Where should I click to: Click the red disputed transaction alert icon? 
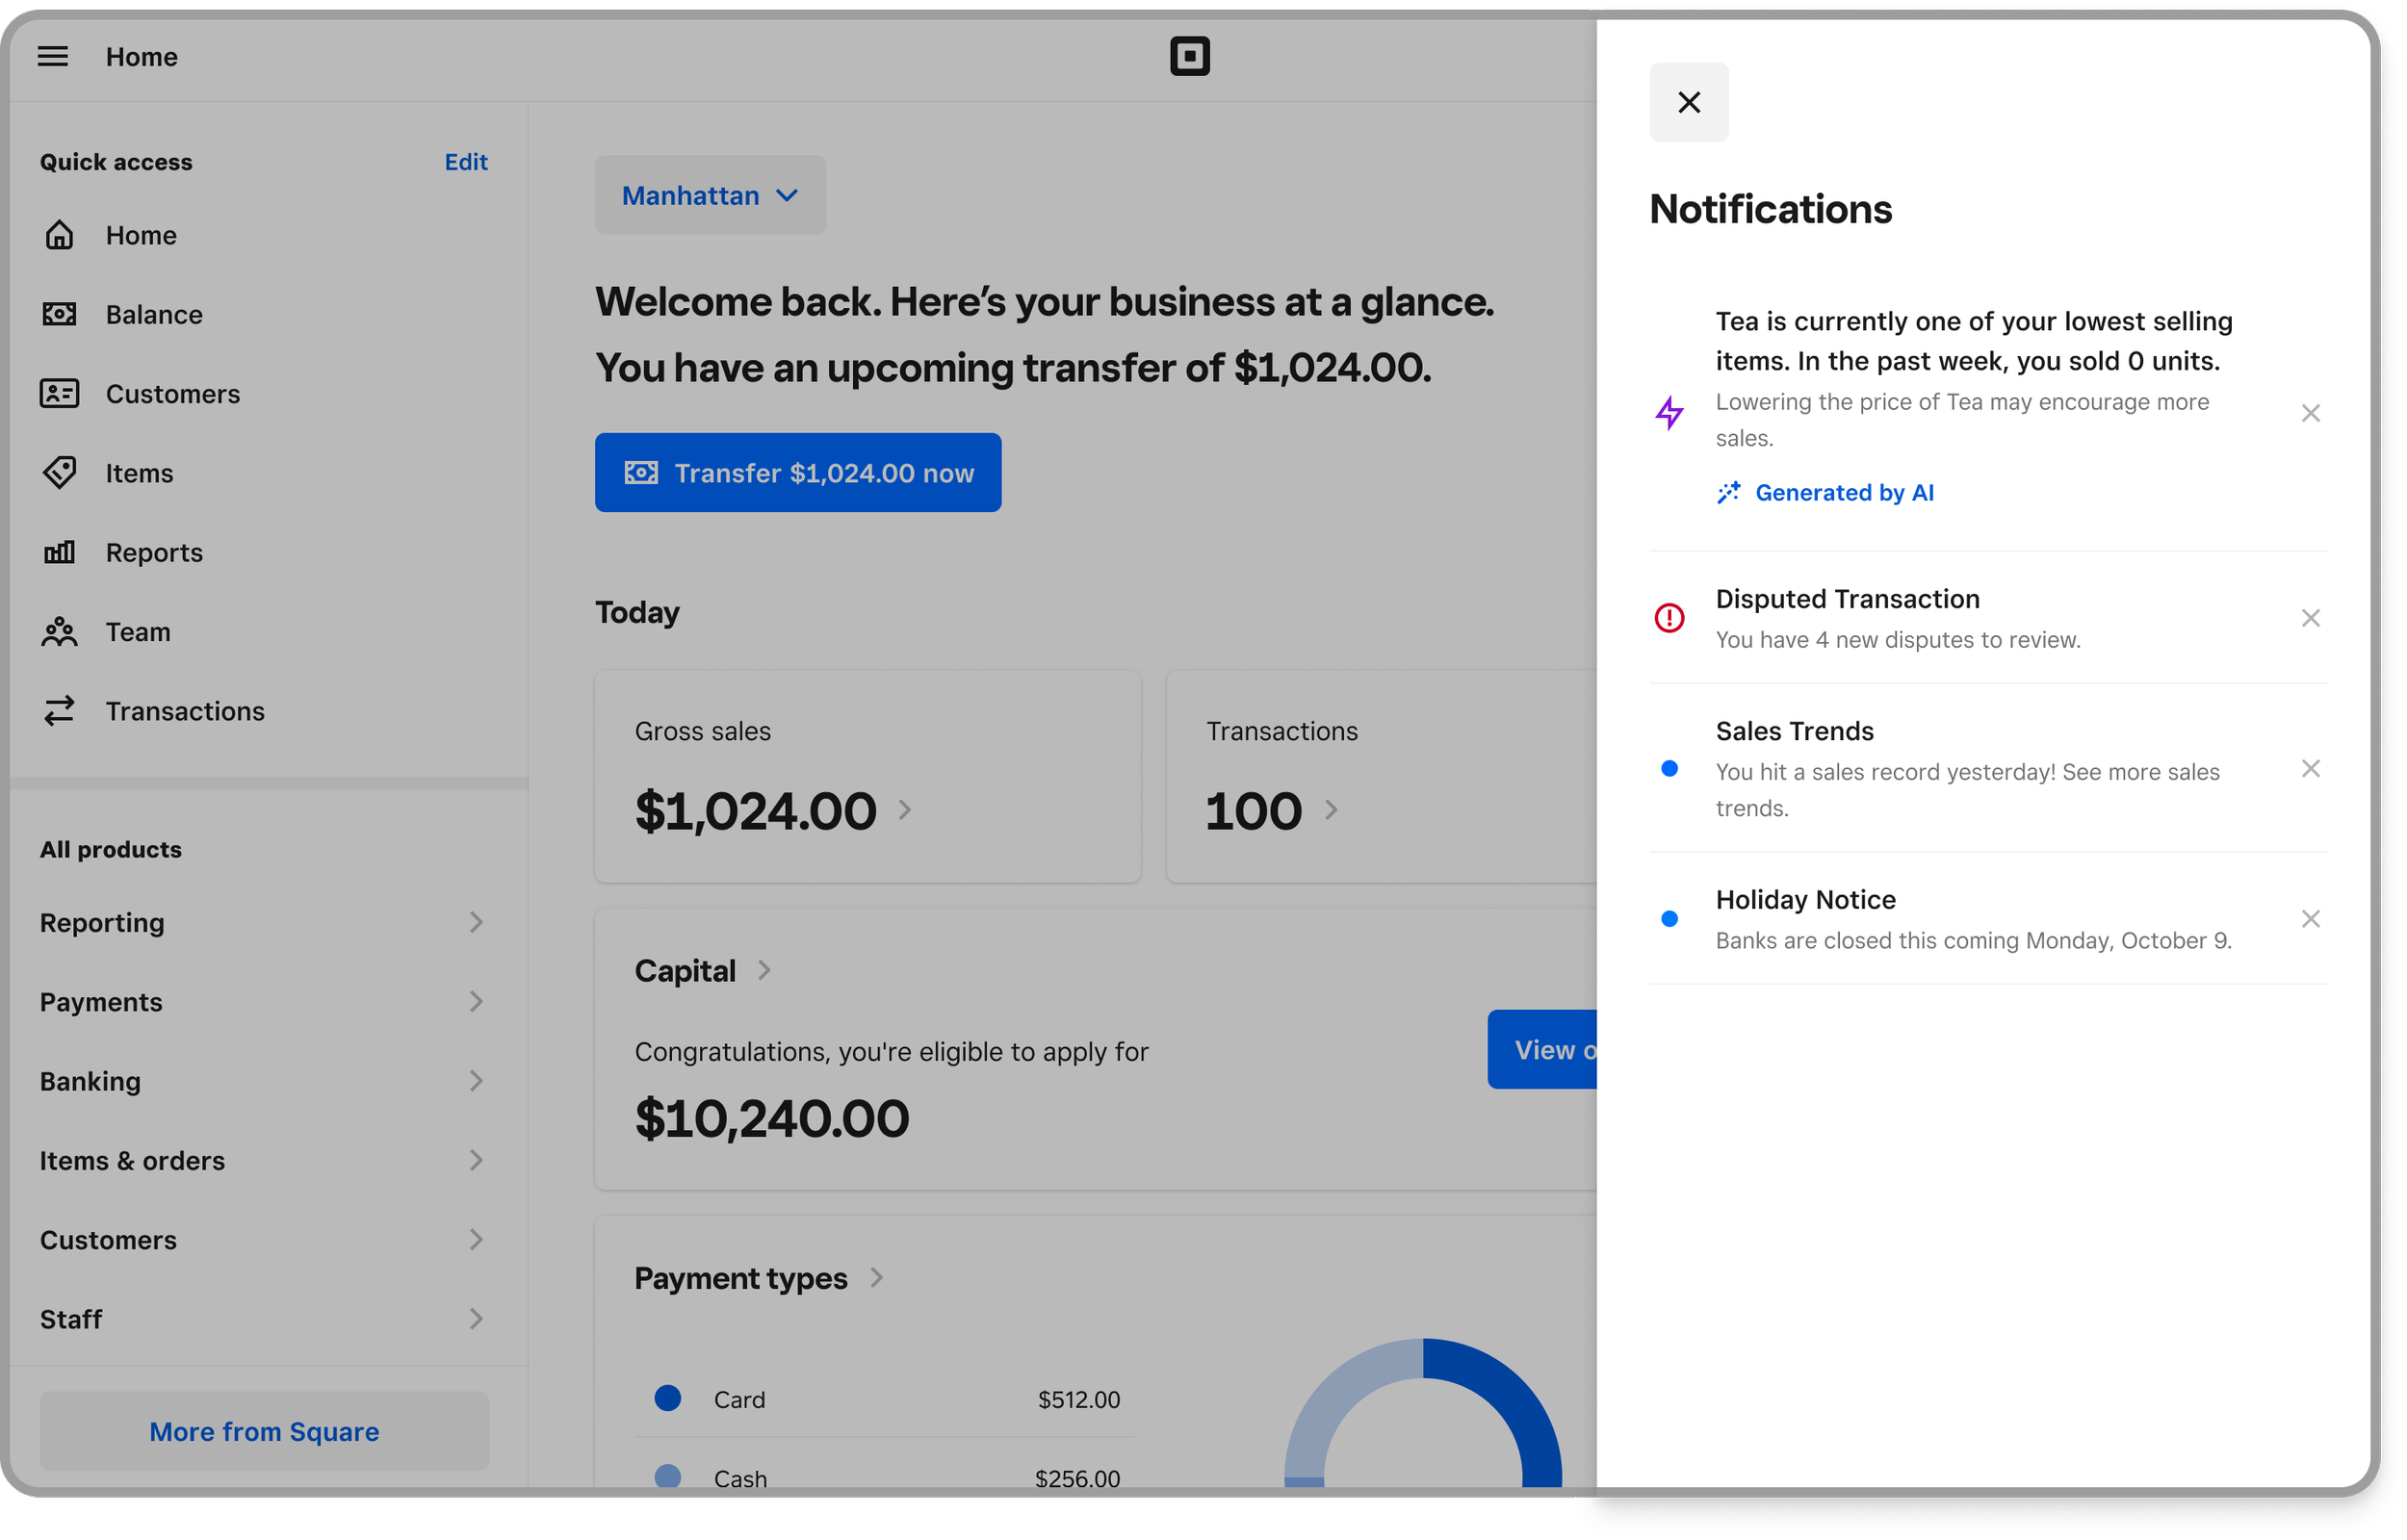(1669, 618)
